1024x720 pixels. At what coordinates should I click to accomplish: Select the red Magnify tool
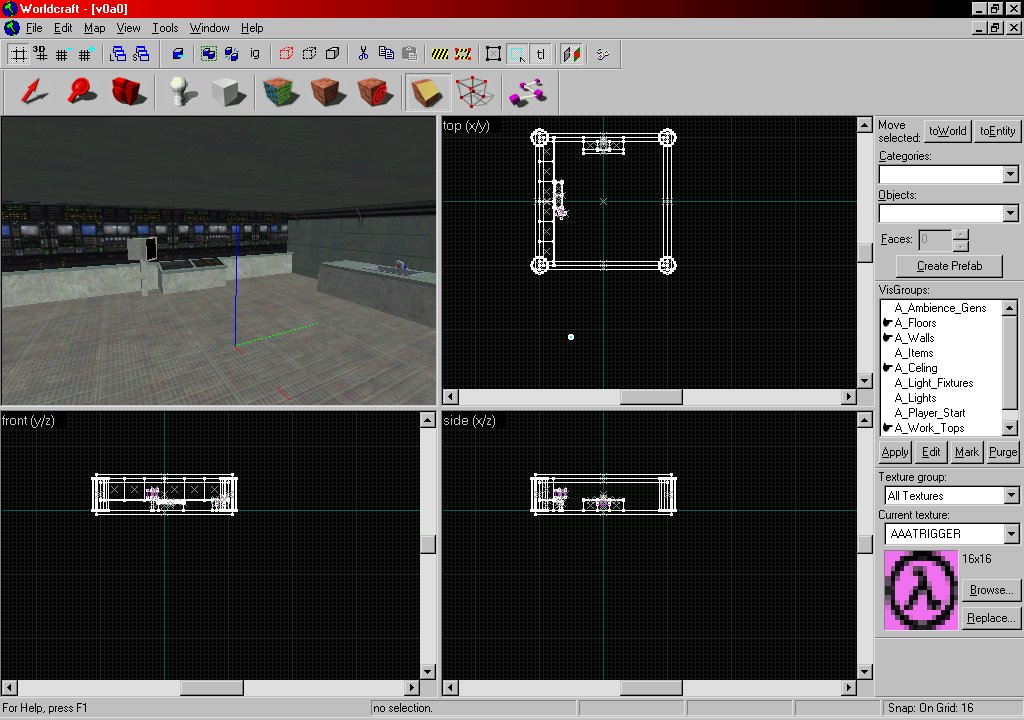(x=81, y=91)
